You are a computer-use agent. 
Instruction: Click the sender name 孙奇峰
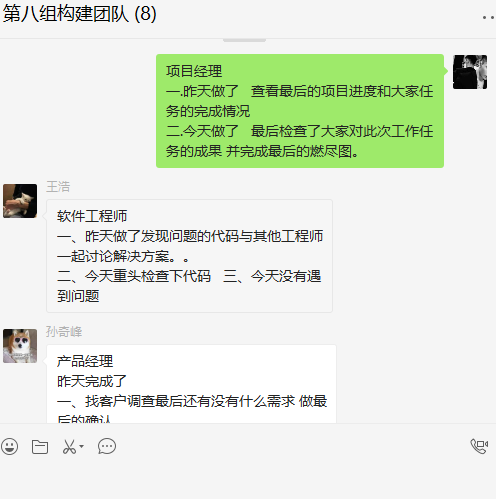tap(64, 332)
